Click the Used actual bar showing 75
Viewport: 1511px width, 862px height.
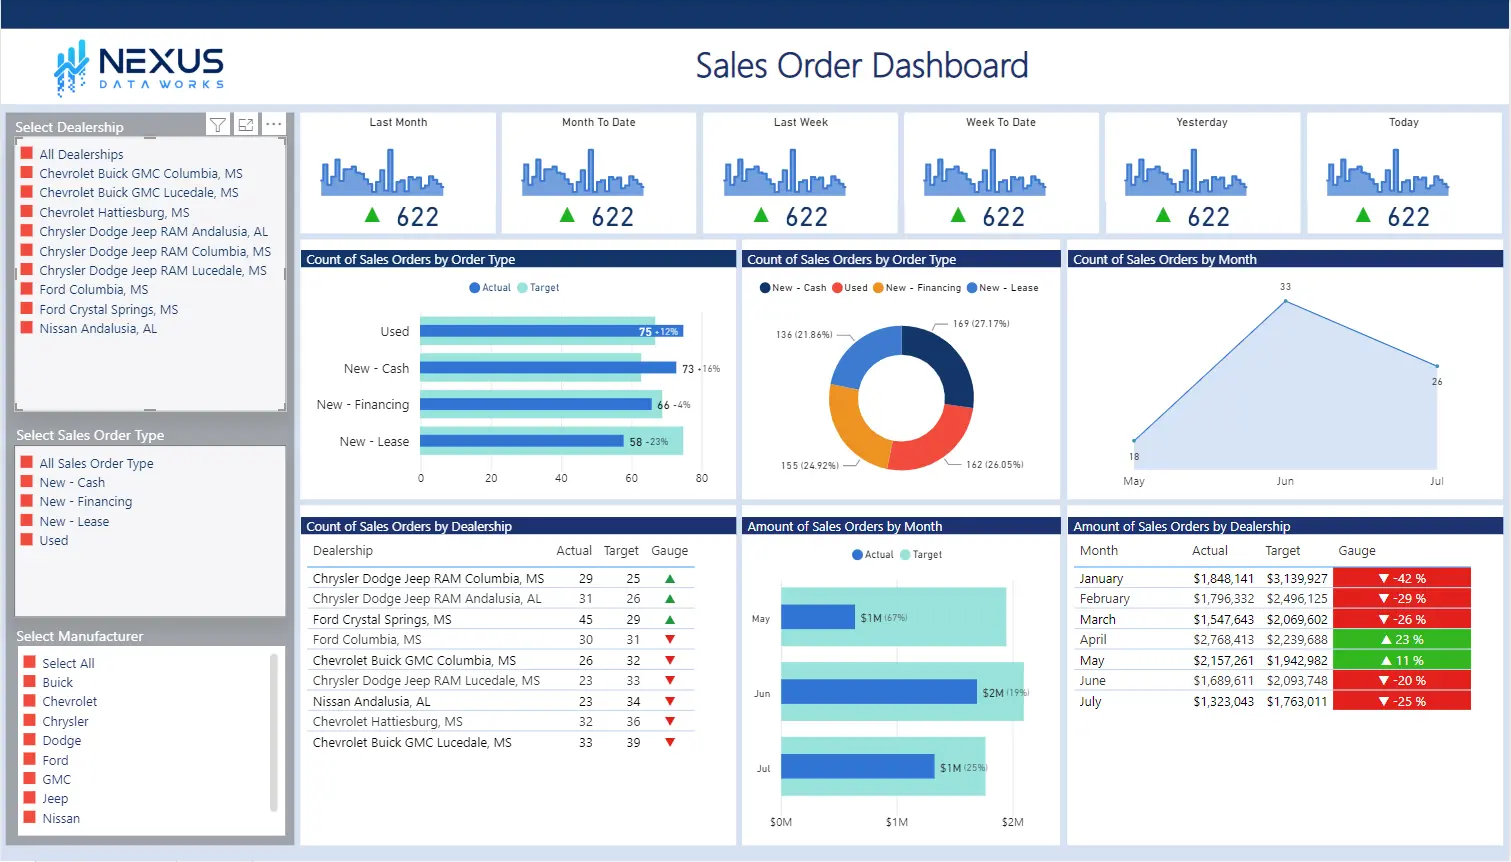click(551, 331)
